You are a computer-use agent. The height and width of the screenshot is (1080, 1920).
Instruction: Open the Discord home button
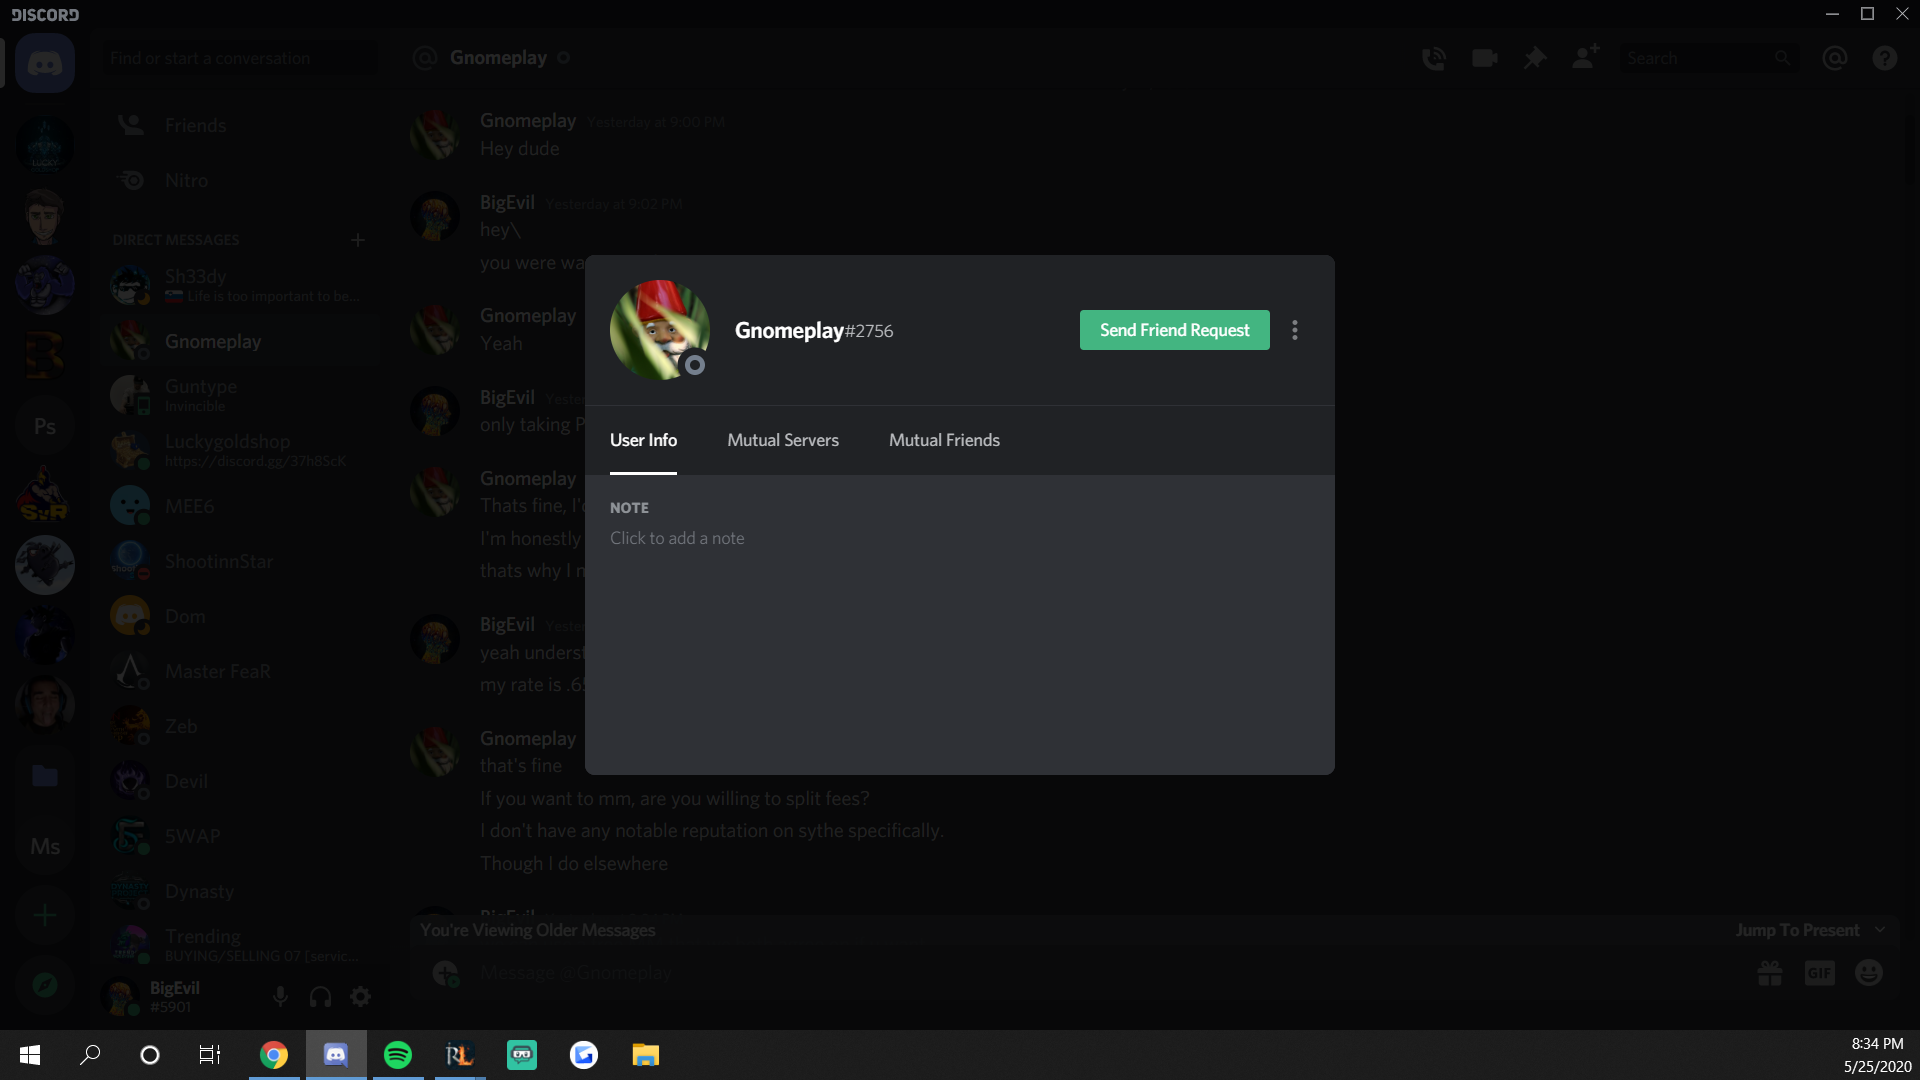point(45,64)
